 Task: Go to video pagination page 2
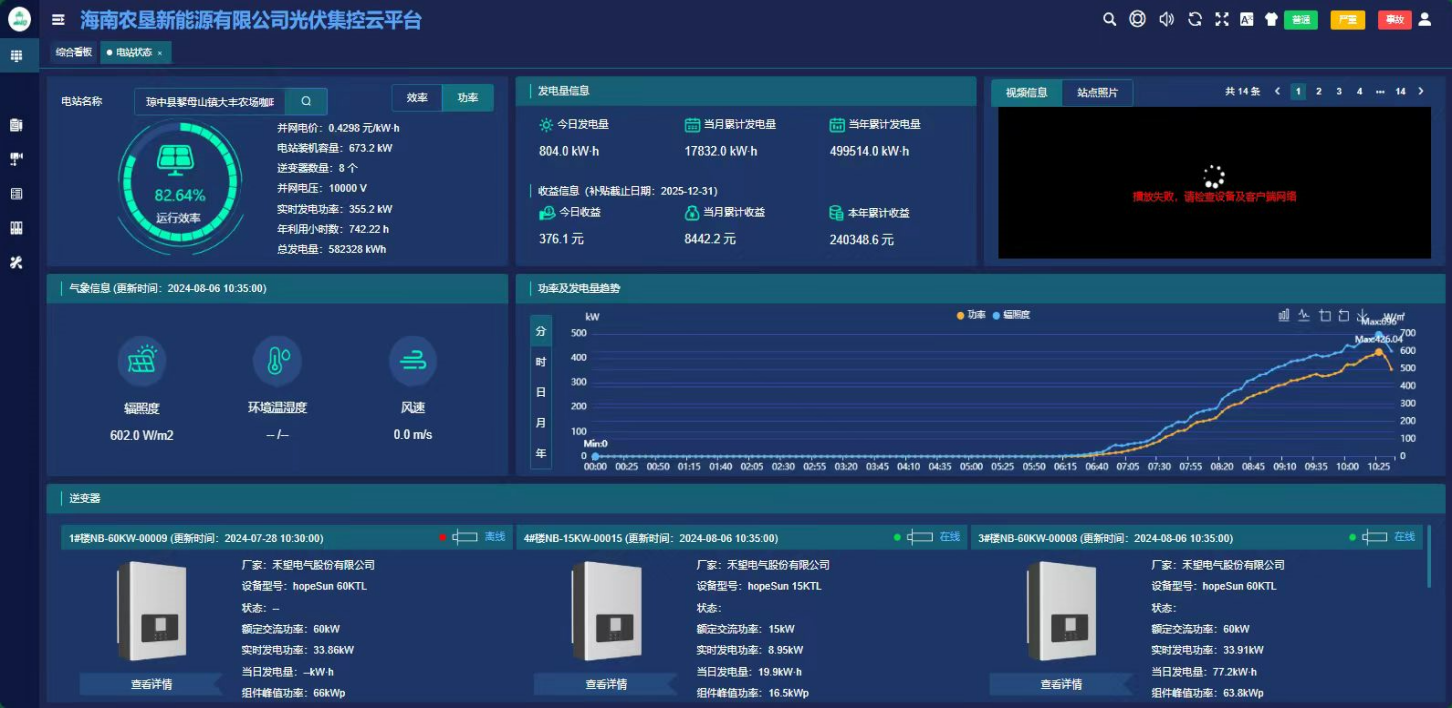pyautogui.click(x=1318, y=91)
